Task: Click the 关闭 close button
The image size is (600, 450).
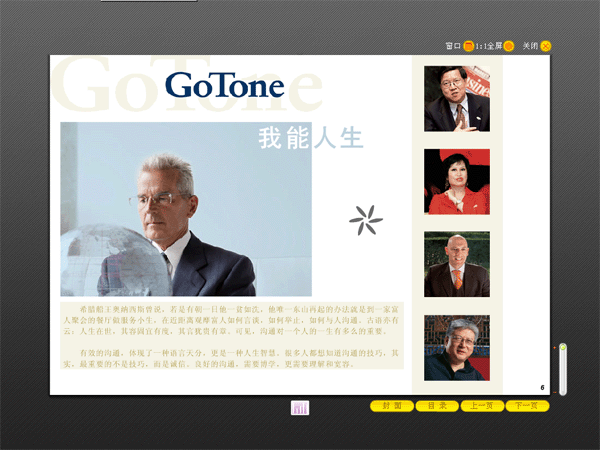Action: (546, 46)
